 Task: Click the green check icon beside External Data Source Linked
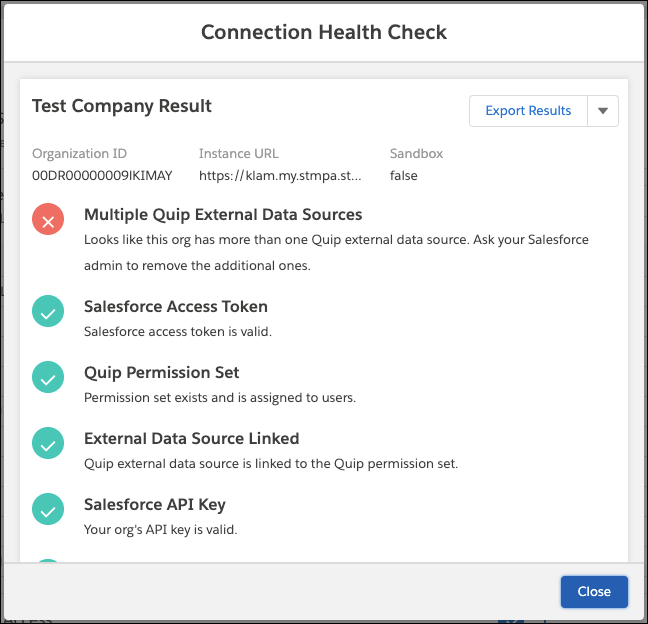click(x=48, y=443)
